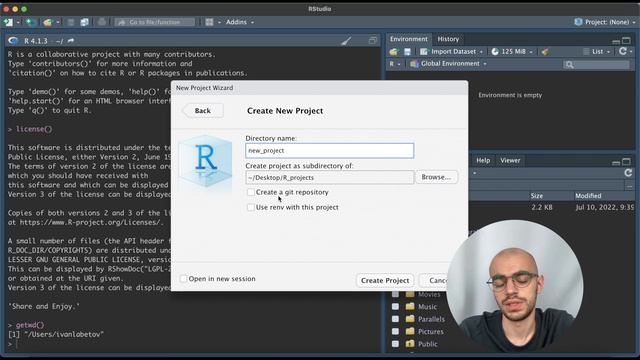Click the workspace panes grid icon
This screenshot has height=360, width=640.
tap(209, 22)
